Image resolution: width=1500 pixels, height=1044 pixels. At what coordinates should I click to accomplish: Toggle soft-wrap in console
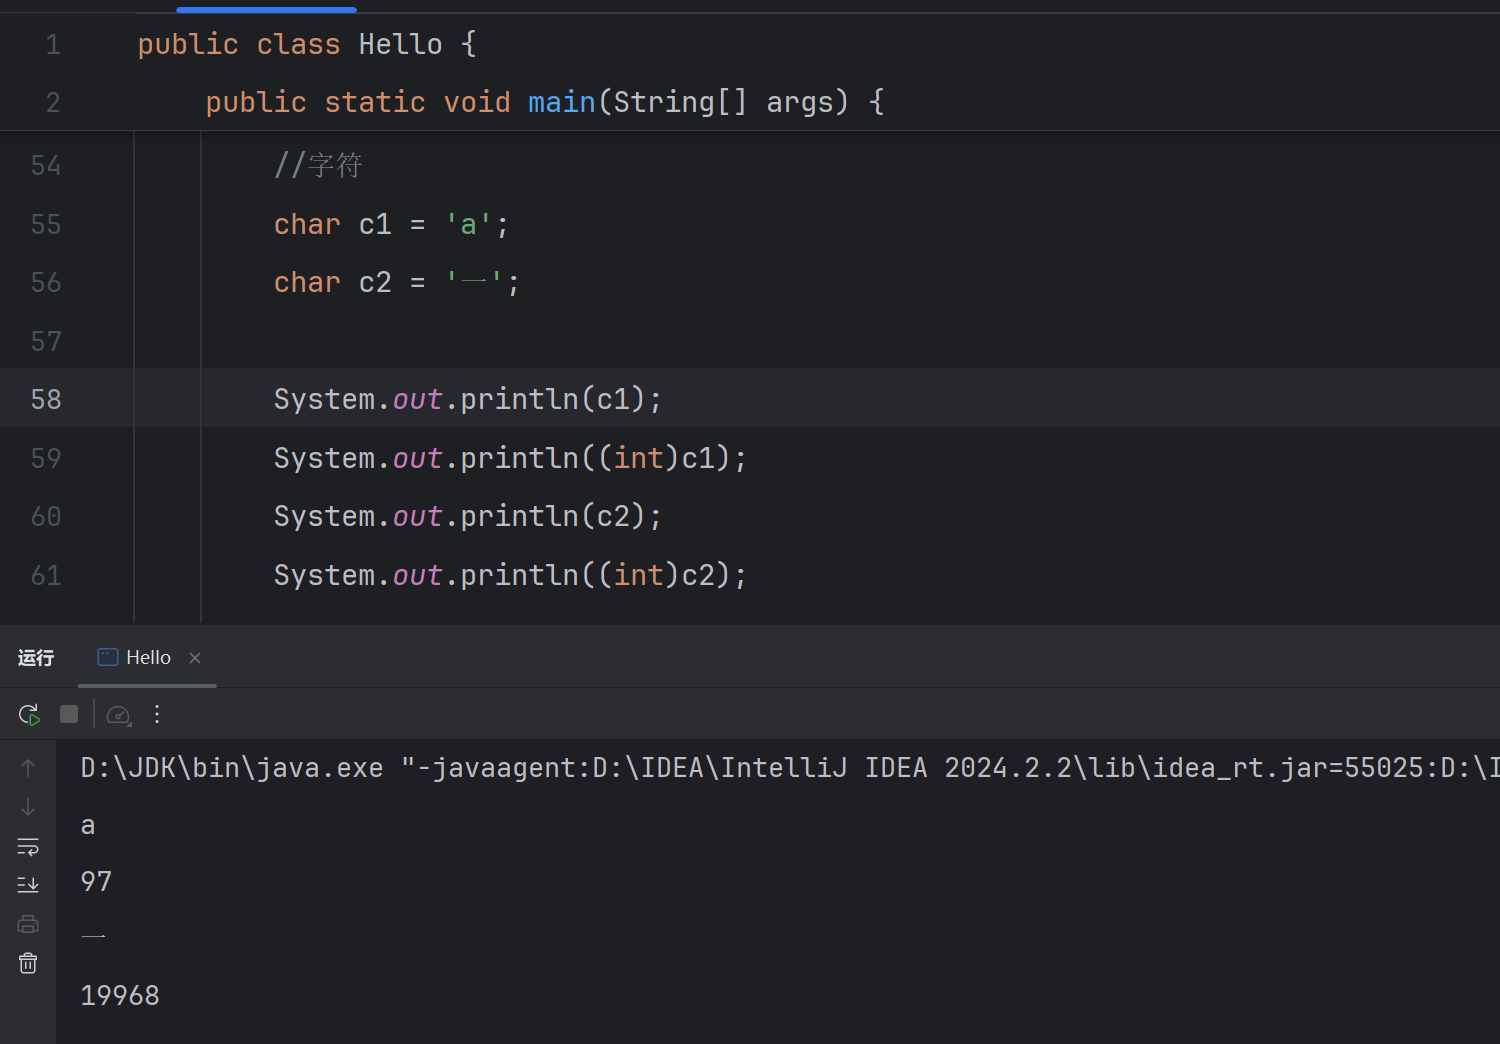click(x=28, y=846)
